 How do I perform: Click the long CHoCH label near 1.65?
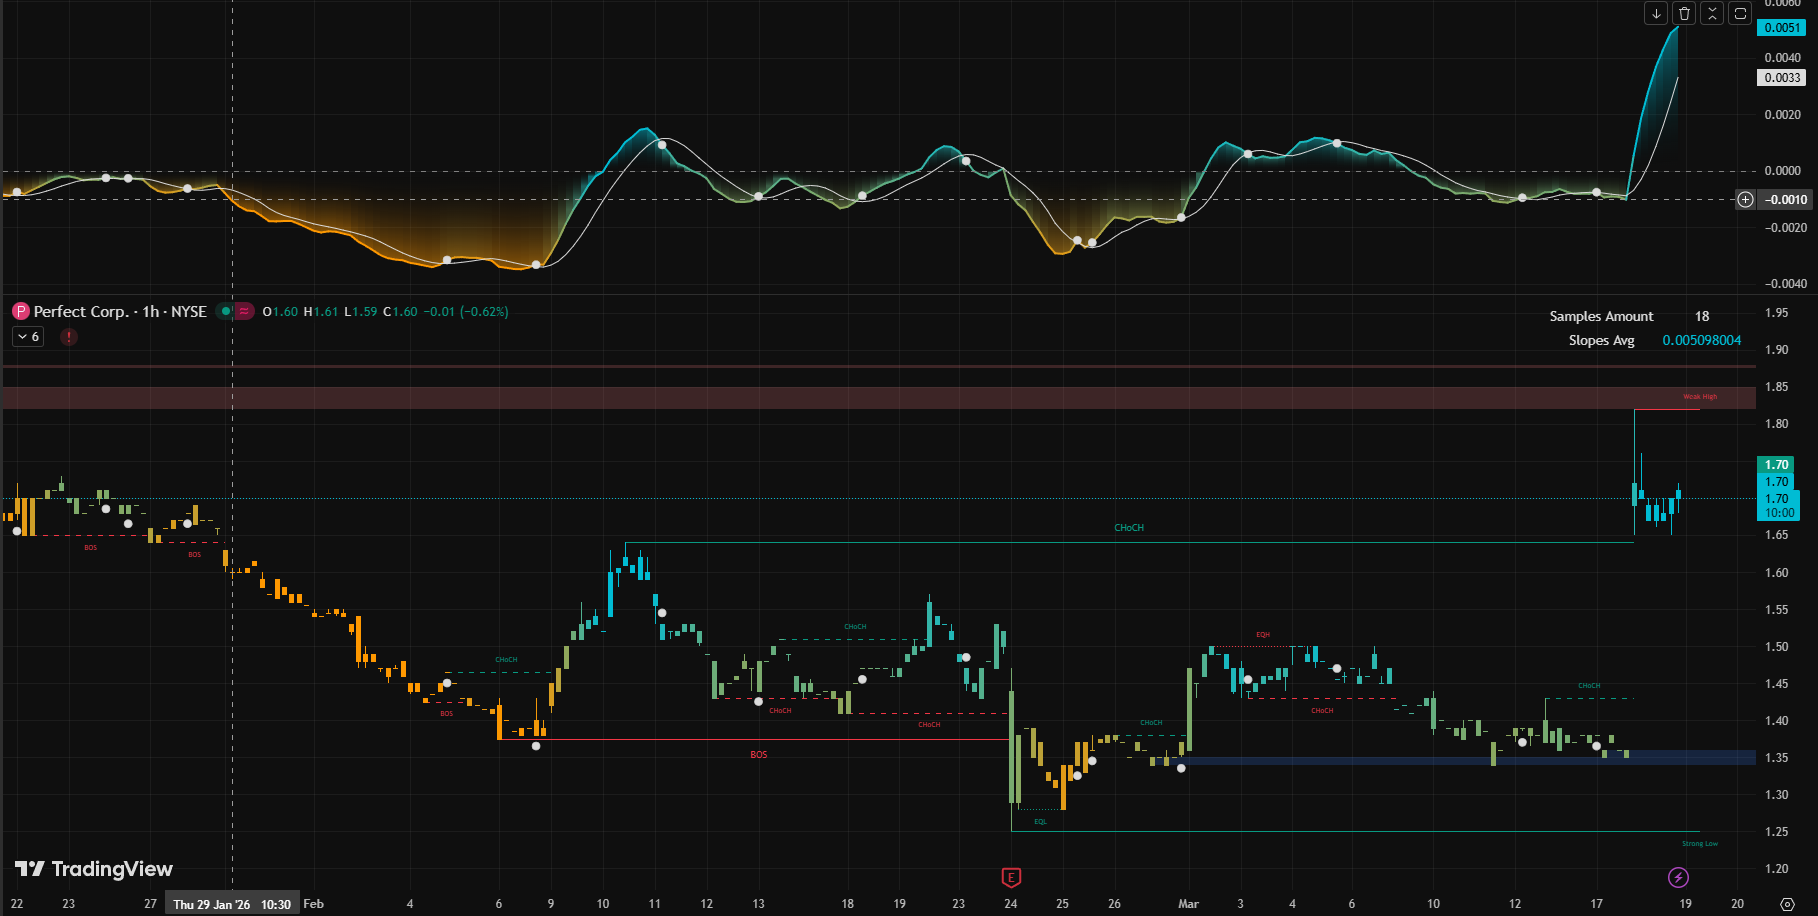click(x=1129, y=528)
